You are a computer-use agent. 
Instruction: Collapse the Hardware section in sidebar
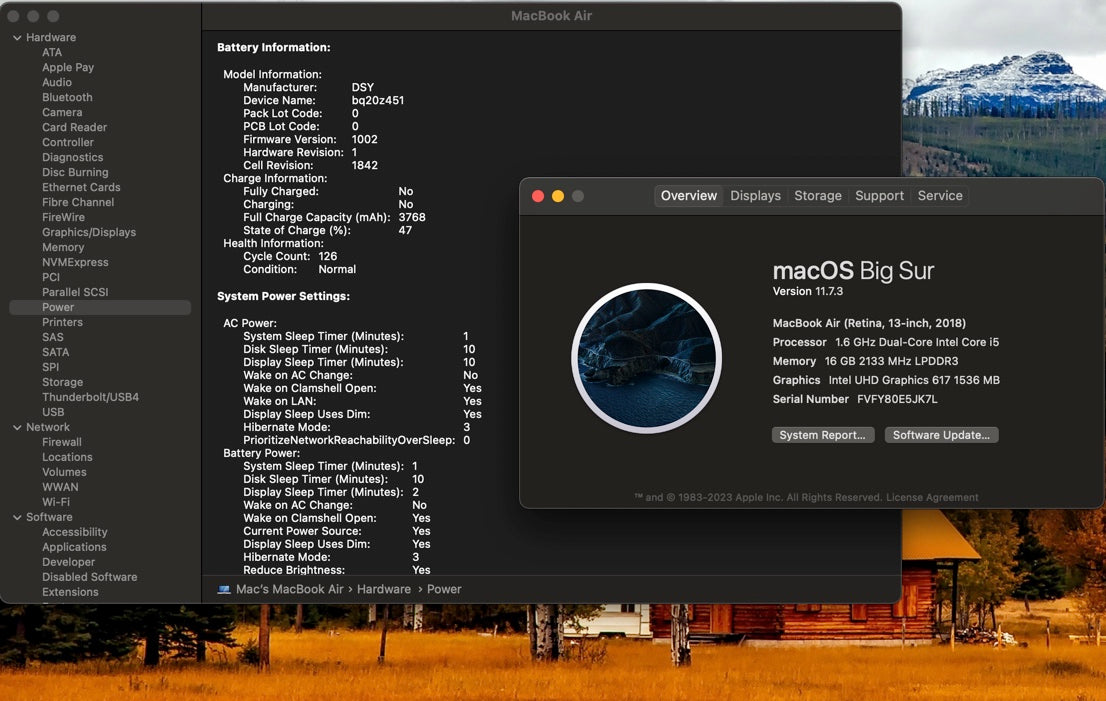point(17,38)
